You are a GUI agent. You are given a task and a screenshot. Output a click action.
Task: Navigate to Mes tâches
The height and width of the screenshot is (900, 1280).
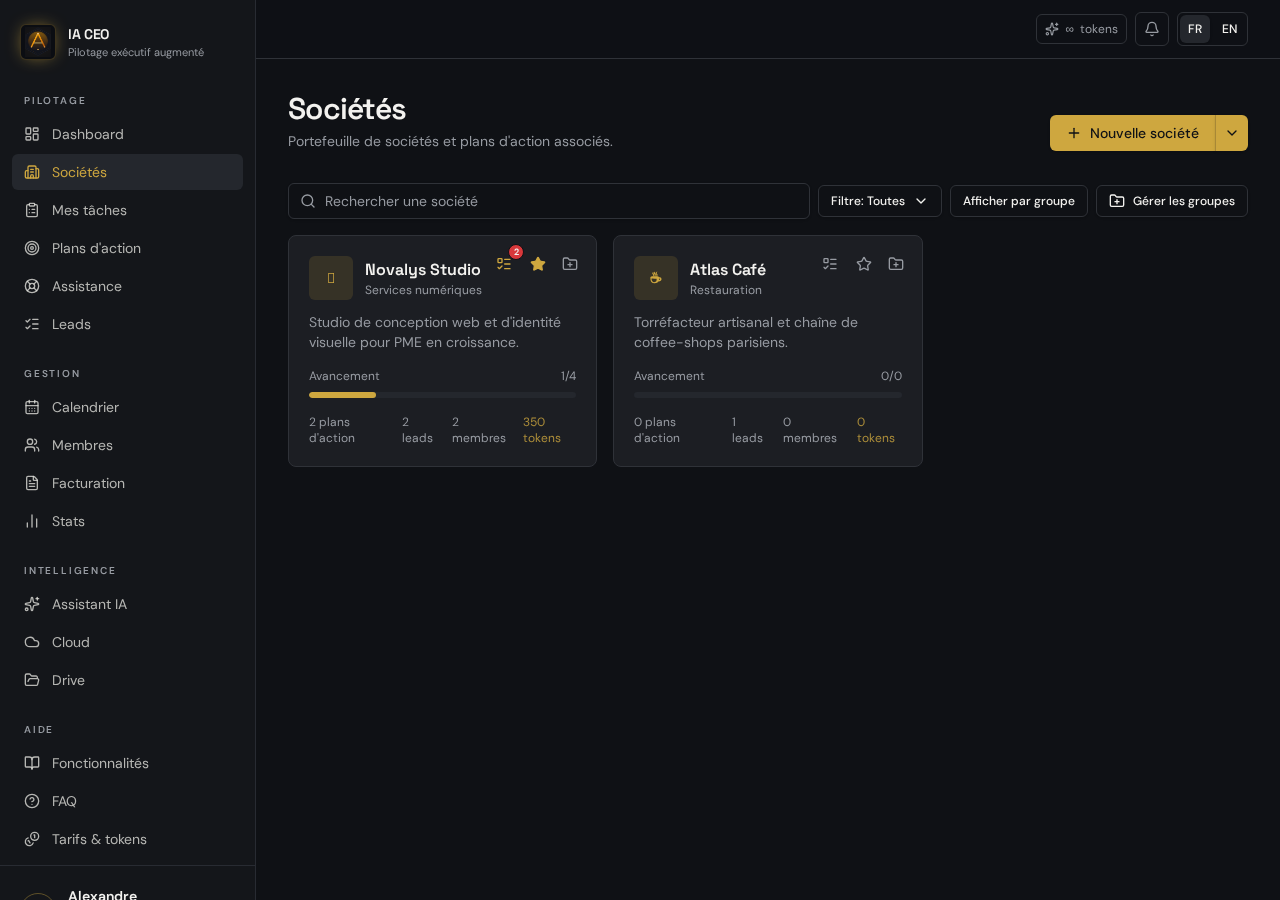(x=127, y=210)
